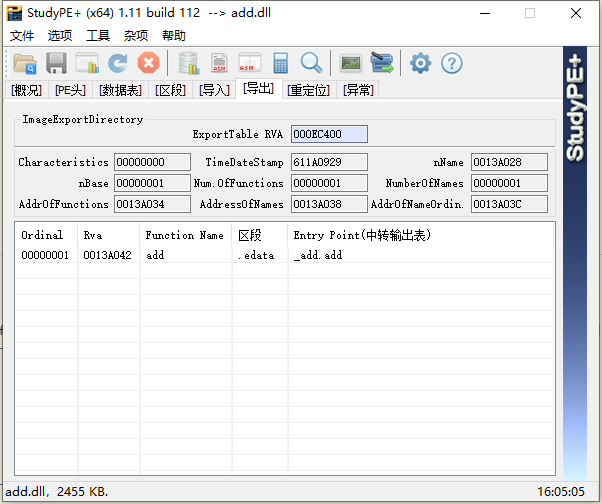Click the green graph monitor icon
This screenshot has width=602, height=504.
(x=351, y=63)
